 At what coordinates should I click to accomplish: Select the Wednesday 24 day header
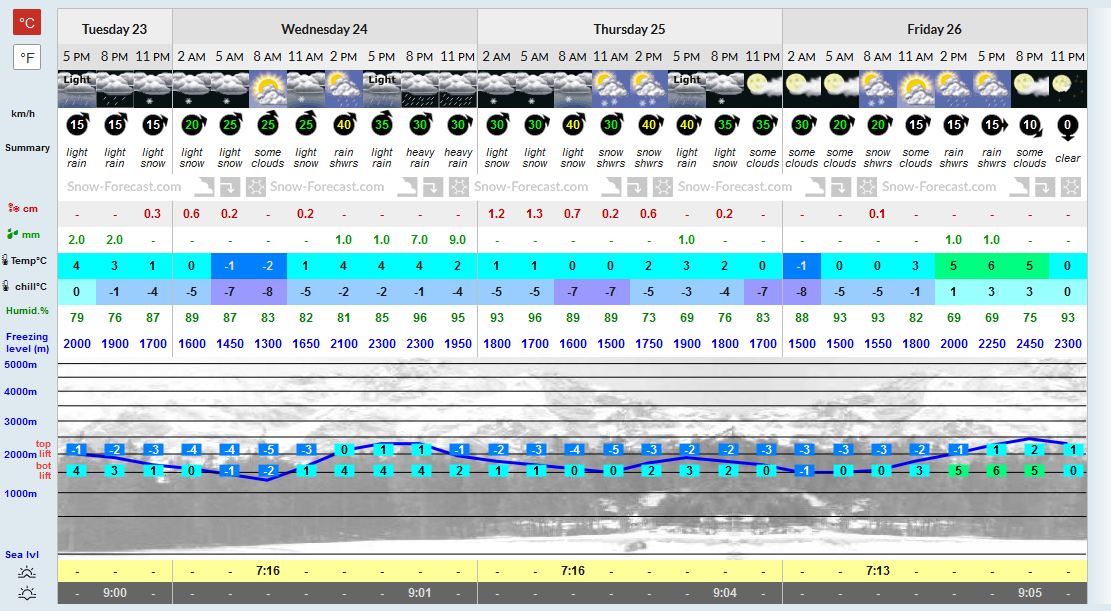click(325, 29)
